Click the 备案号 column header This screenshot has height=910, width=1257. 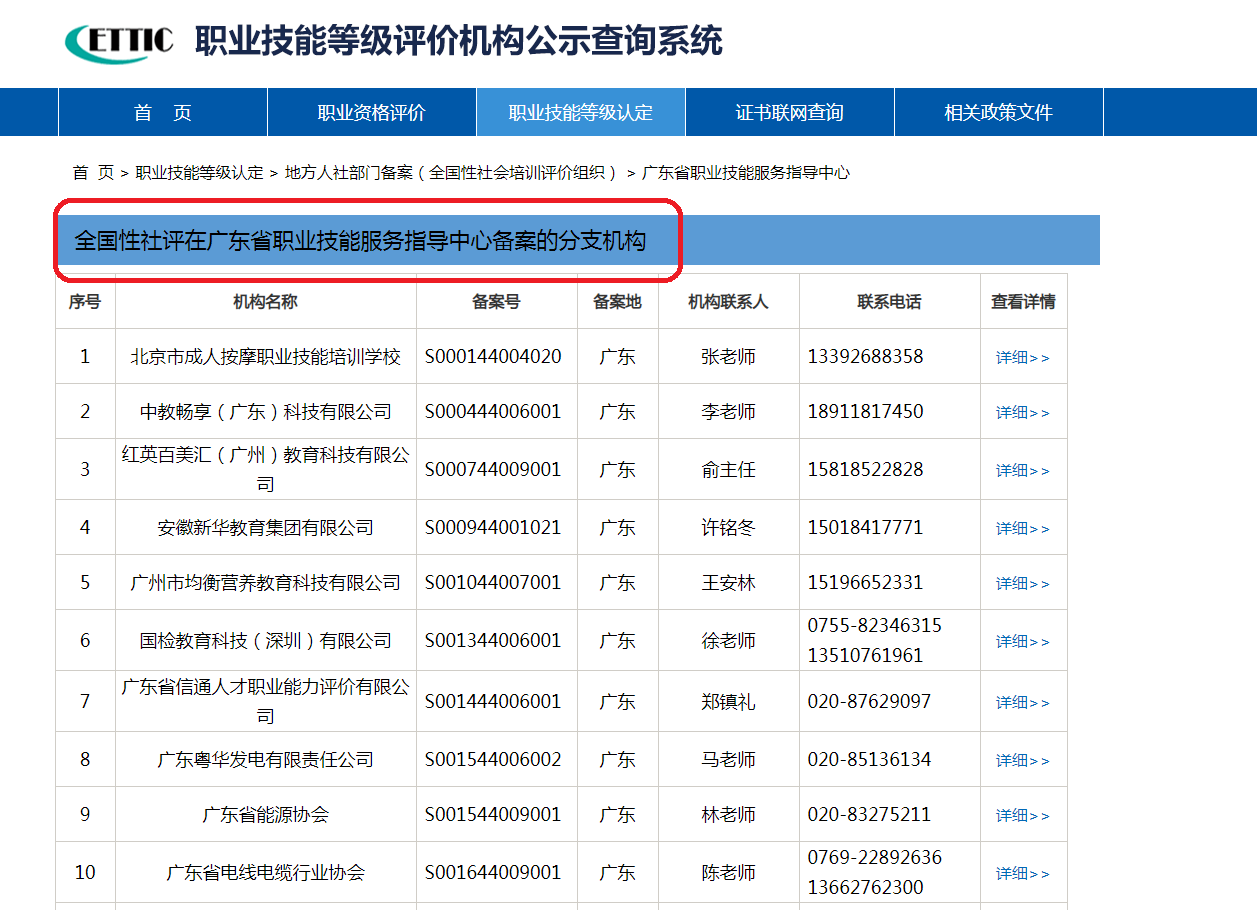497,301
